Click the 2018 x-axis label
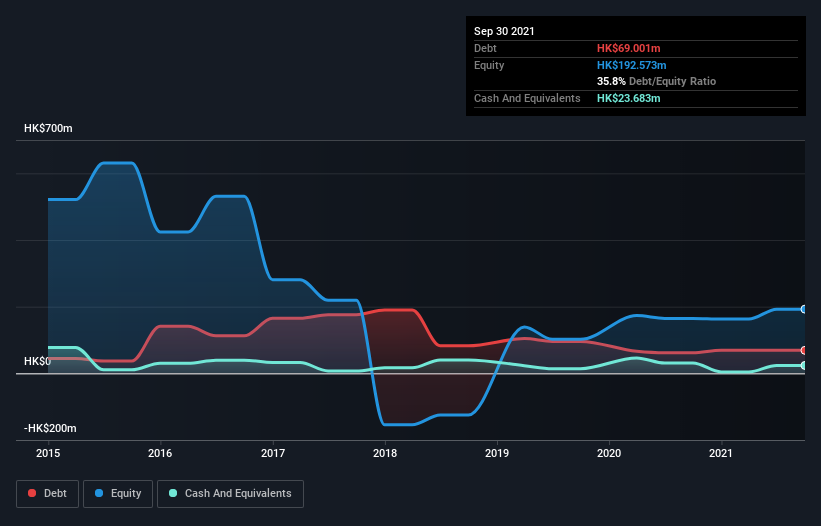This screenshot has width=821, height=526. [385, 453]
